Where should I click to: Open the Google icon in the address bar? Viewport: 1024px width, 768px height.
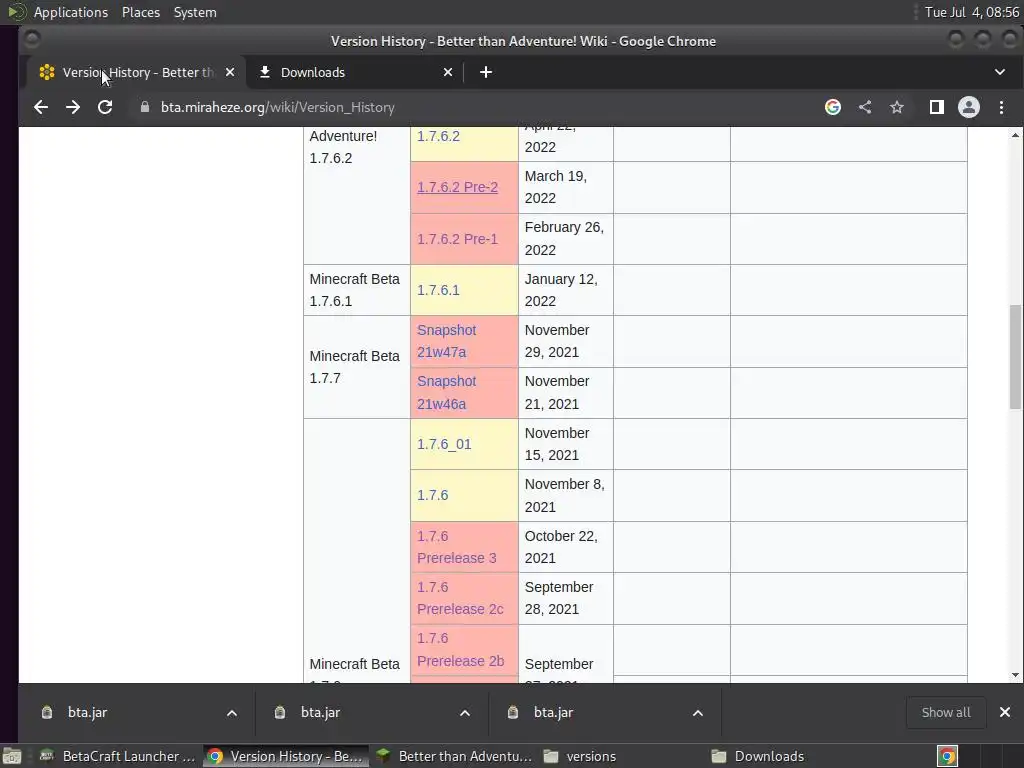tap(833, 107)
